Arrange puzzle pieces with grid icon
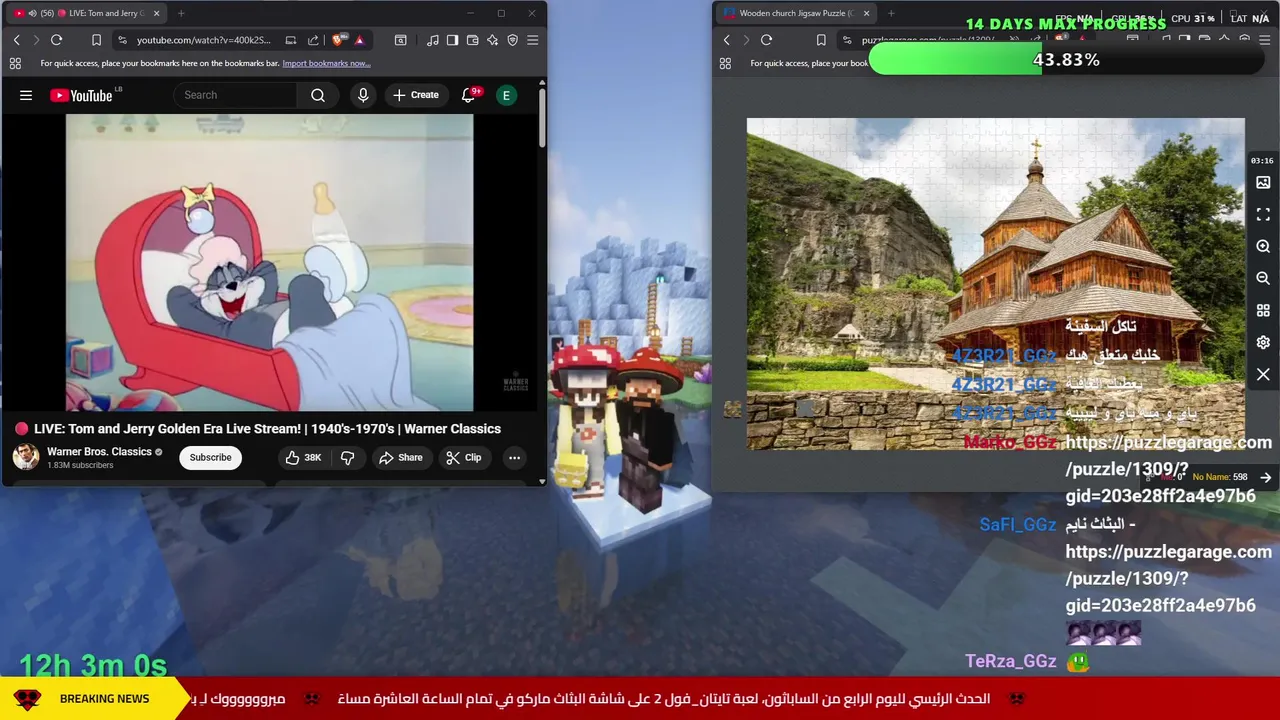 click(1263, 310)
